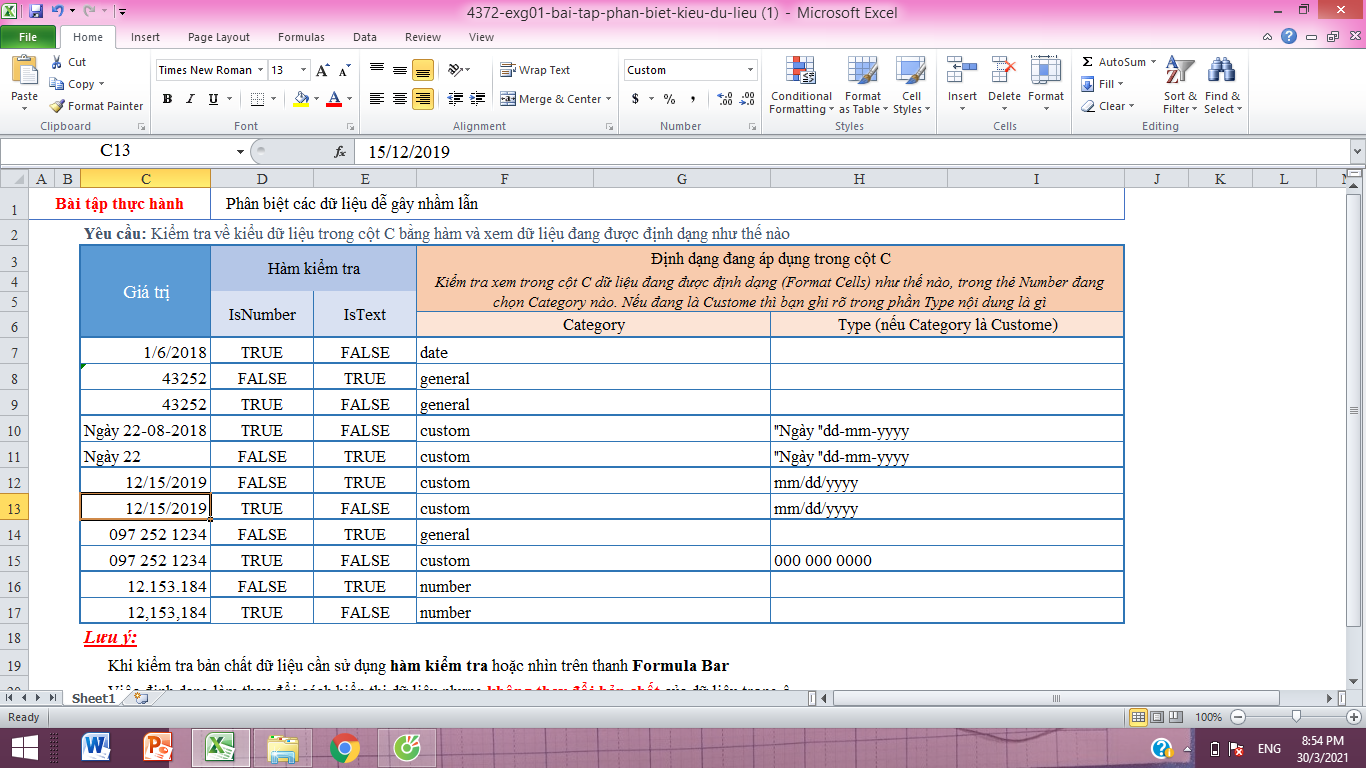
Task: Click the zoom slider in status bar
Action: 1296,717
